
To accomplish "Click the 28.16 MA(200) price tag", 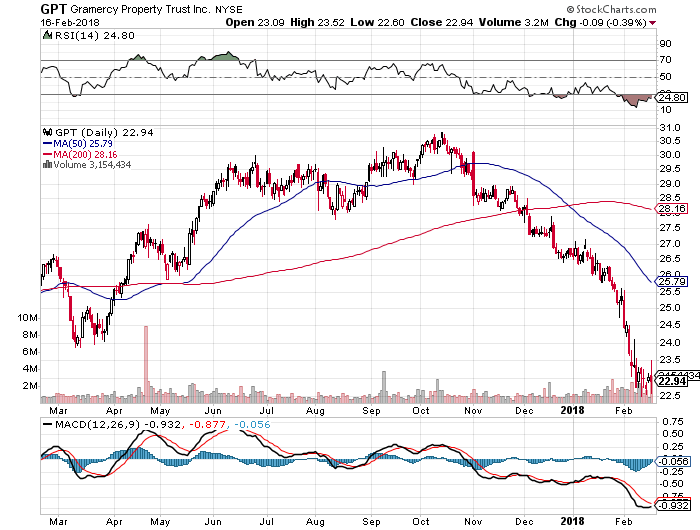I will click(671, 209).
